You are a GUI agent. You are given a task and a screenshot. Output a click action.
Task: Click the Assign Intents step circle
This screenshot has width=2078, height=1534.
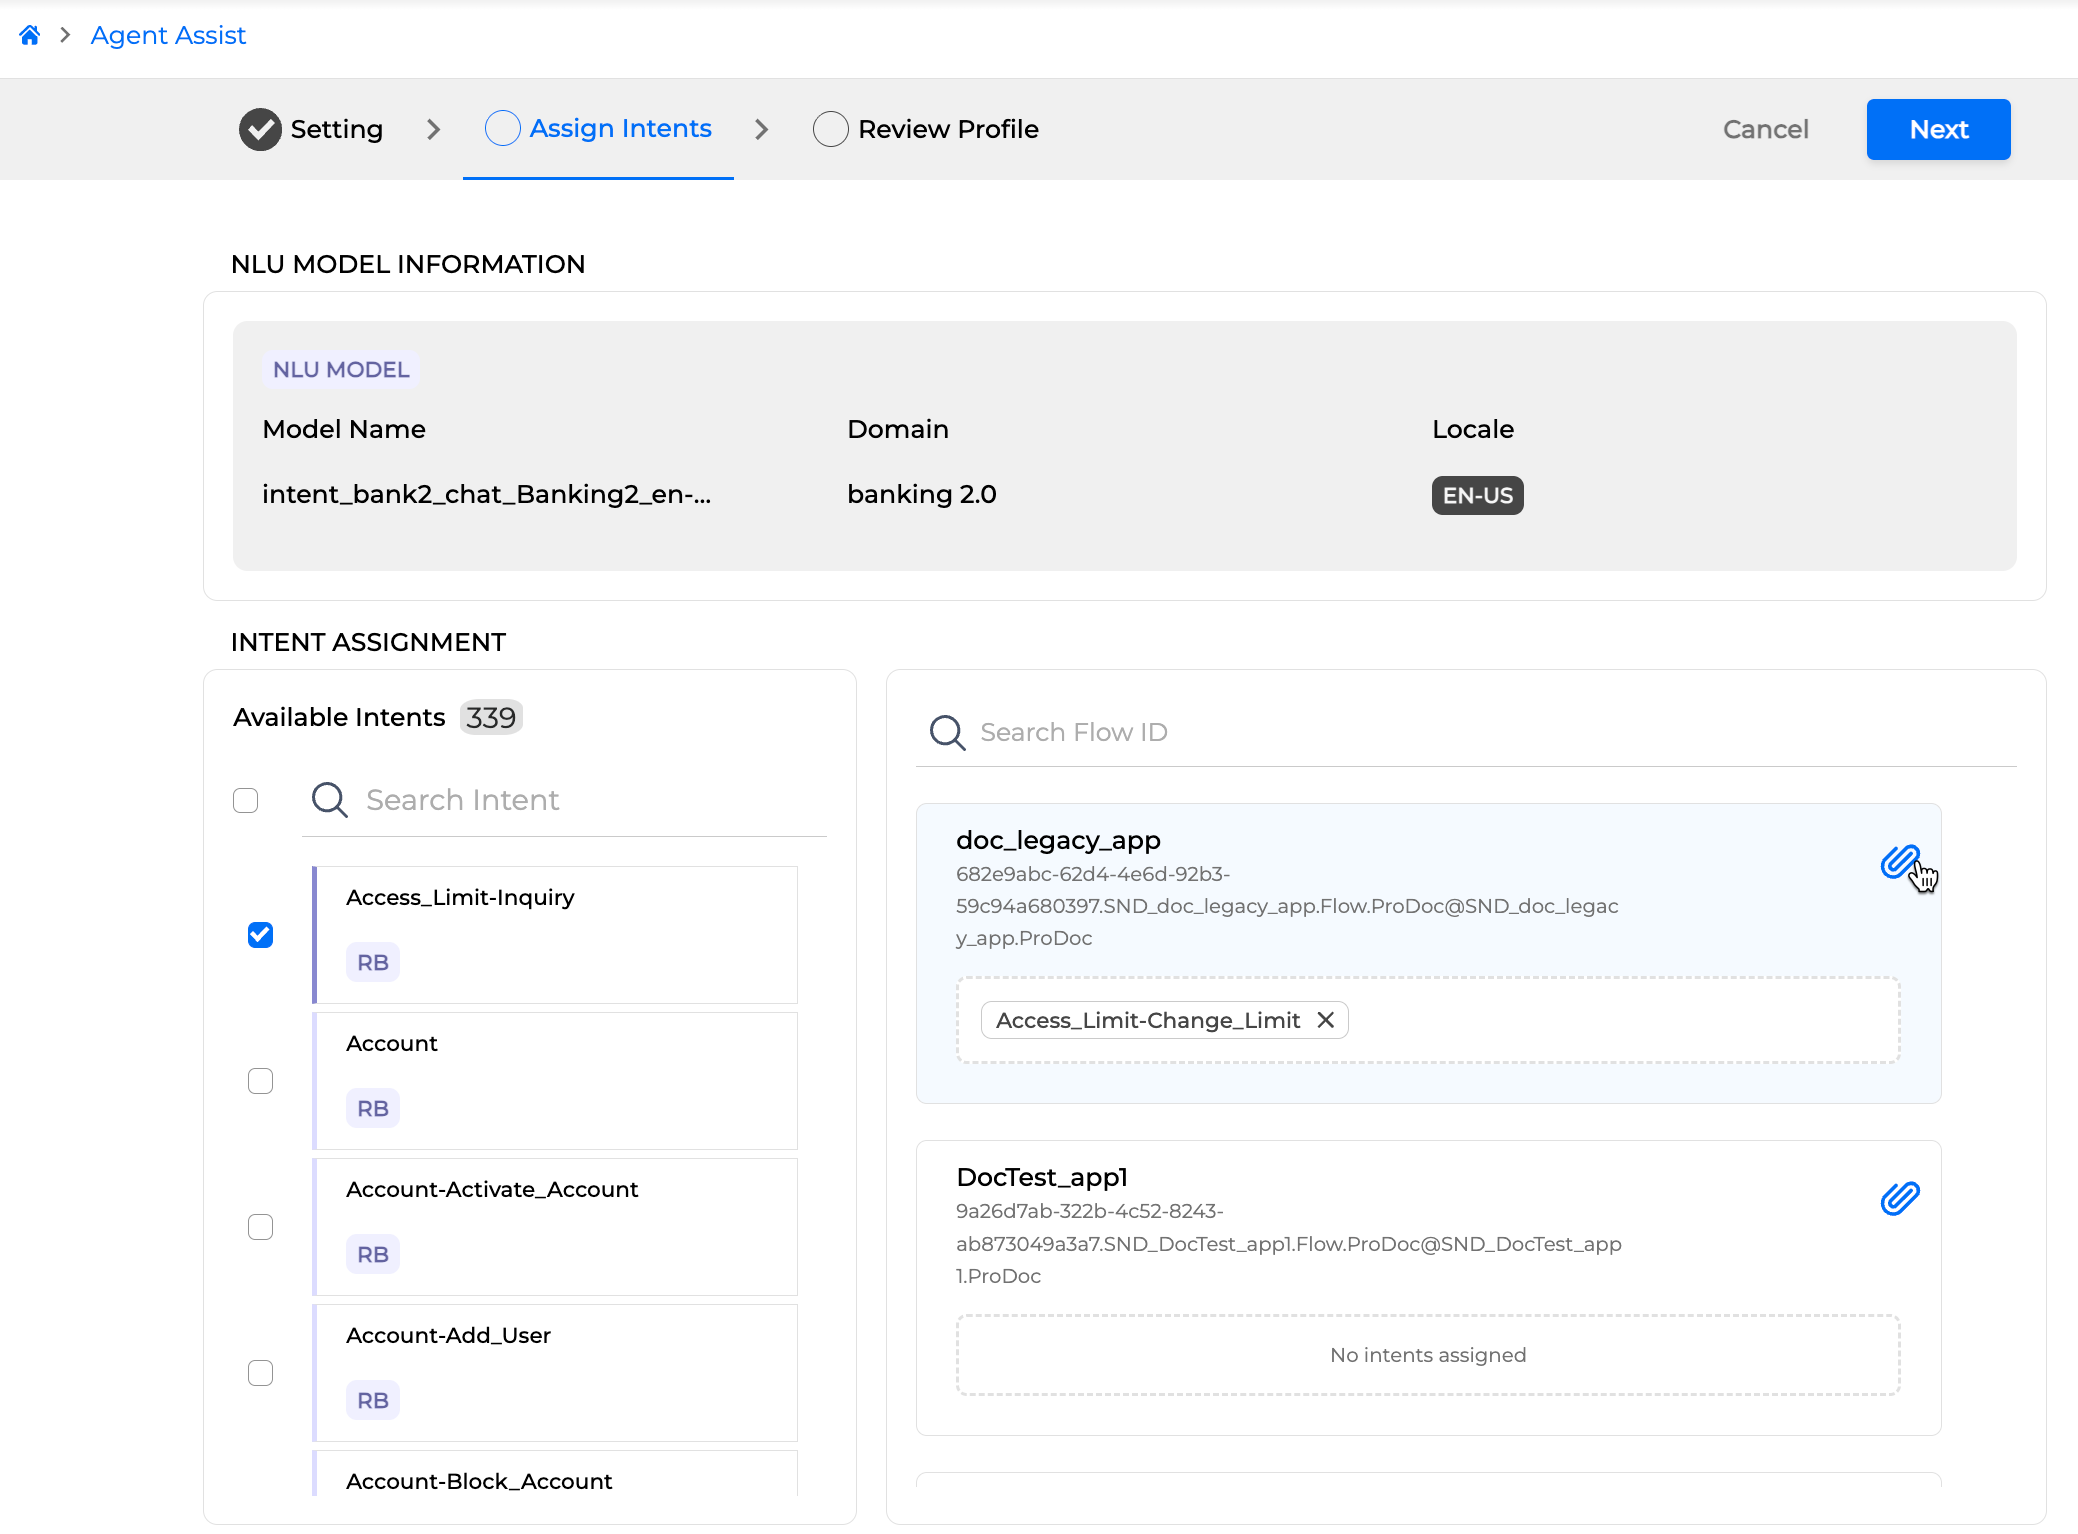pyautogui.click(x=502, y=129)
